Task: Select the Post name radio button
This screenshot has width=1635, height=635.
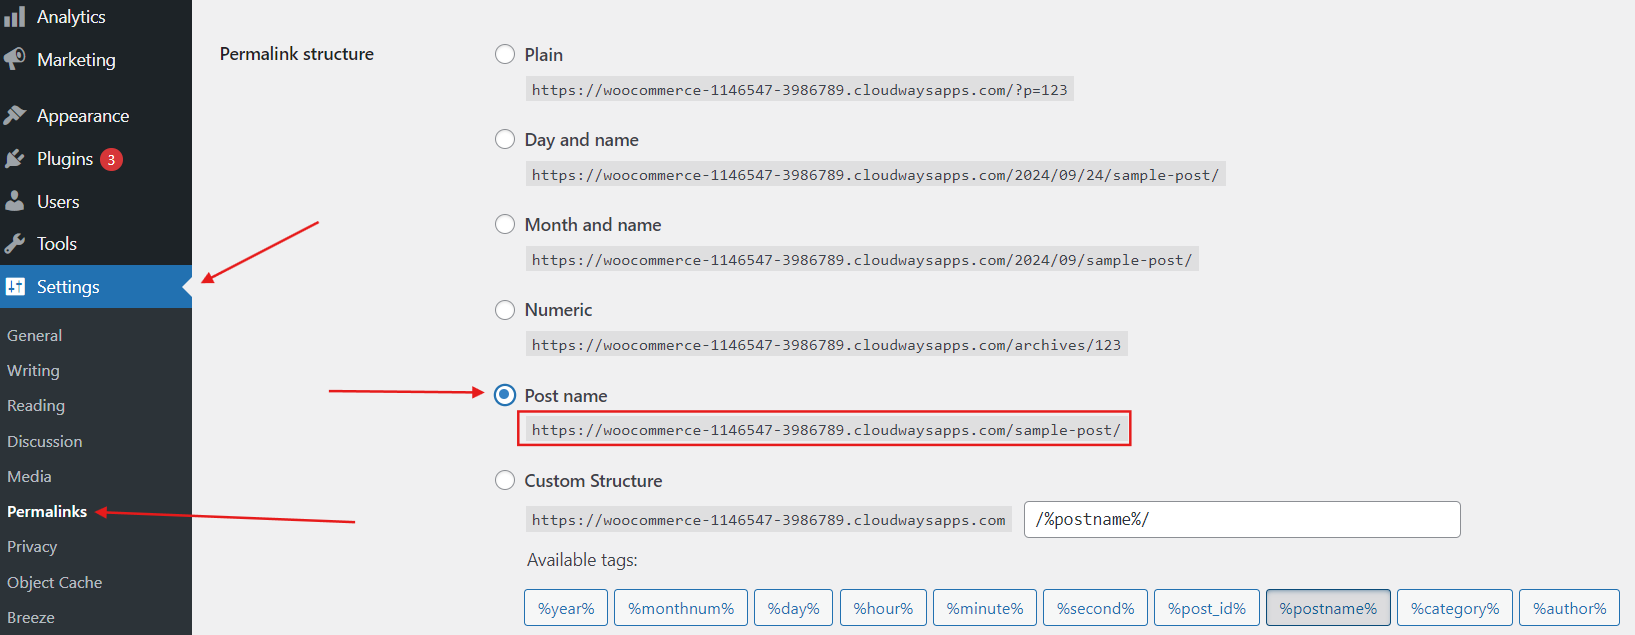Action: click(505, 395)
